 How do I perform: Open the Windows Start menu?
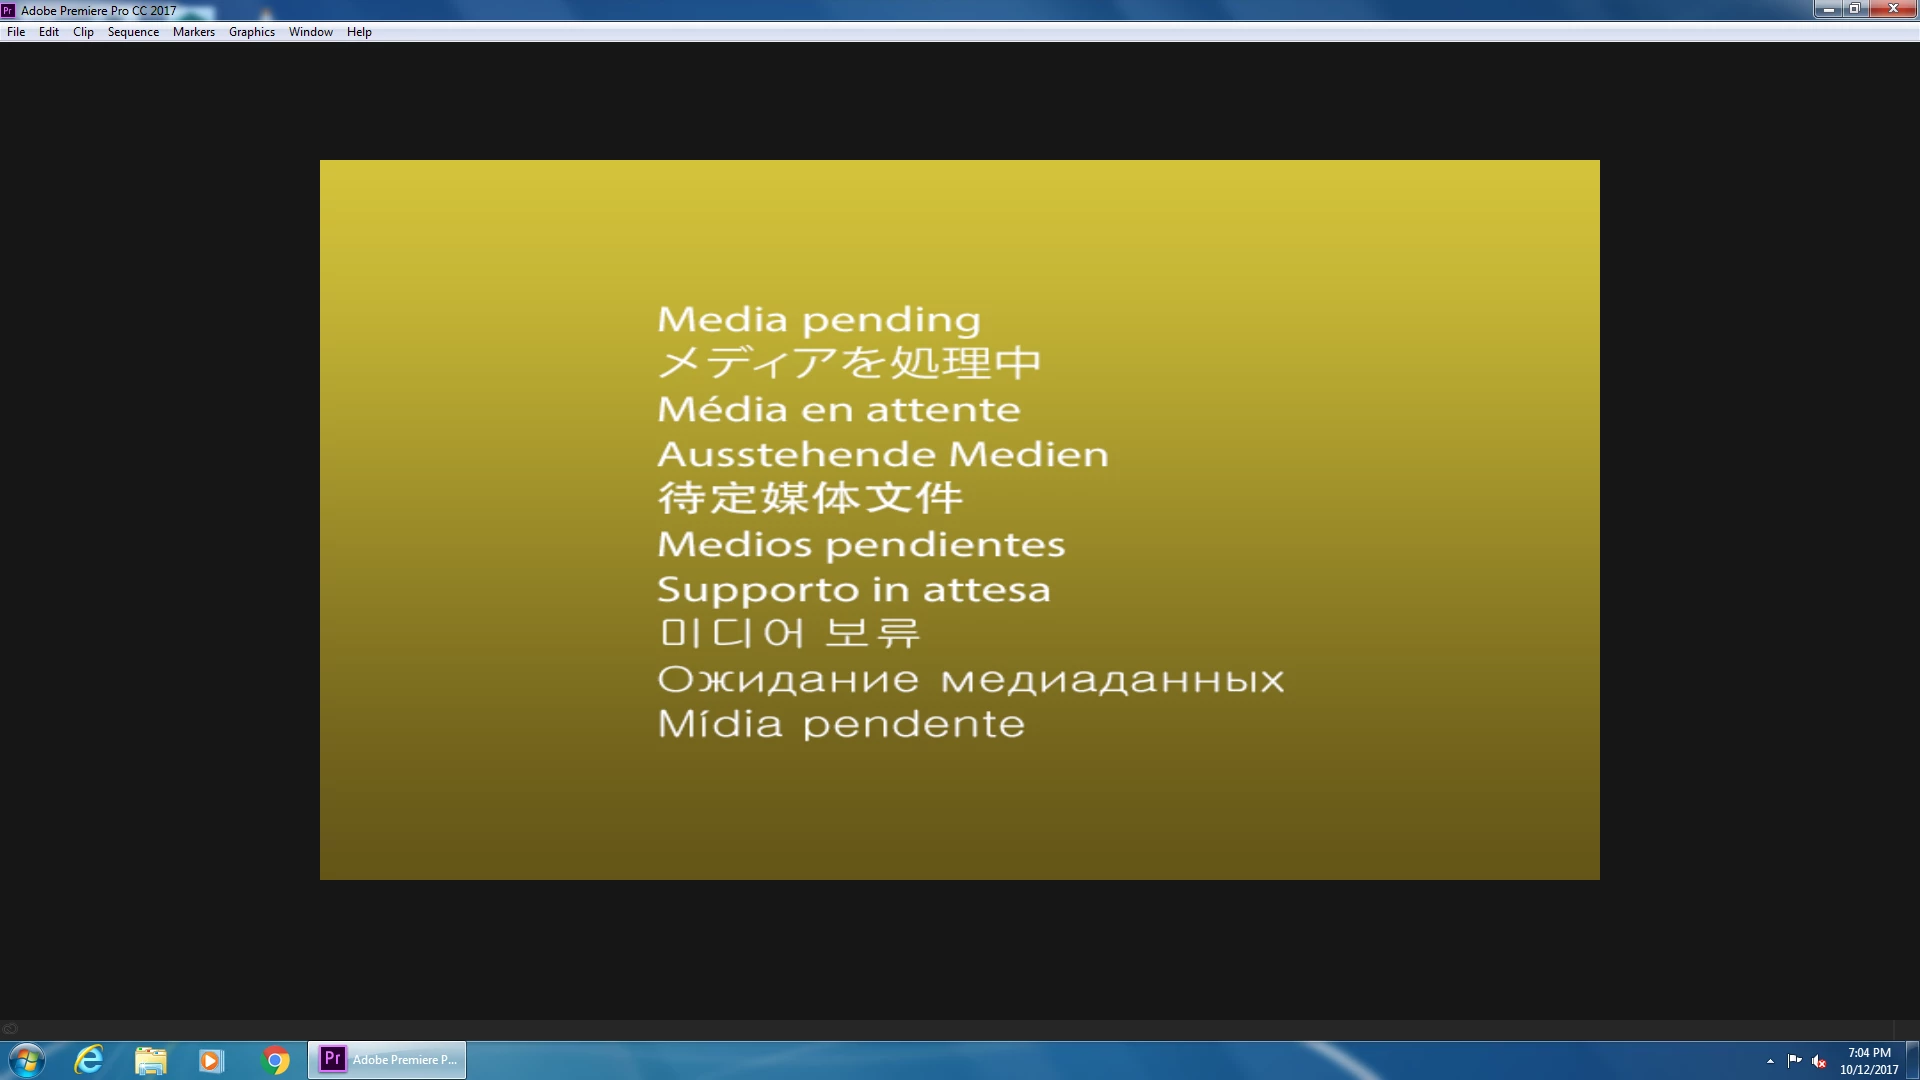pyautogui.click(x=27, y=1060)
